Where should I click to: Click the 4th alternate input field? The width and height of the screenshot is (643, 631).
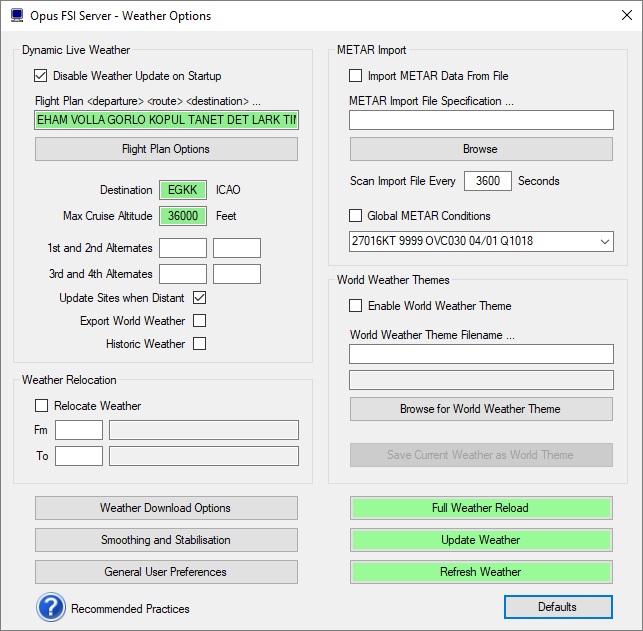coord(237,274)
